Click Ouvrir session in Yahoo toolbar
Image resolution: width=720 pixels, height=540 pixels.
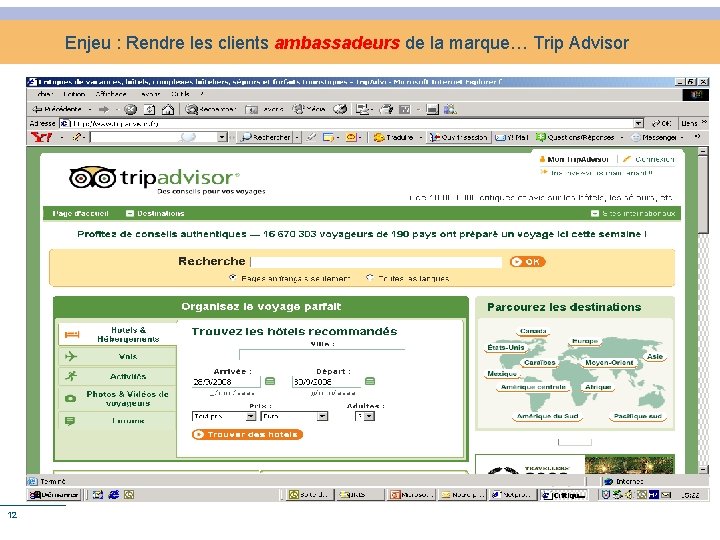tap(458, 137)
